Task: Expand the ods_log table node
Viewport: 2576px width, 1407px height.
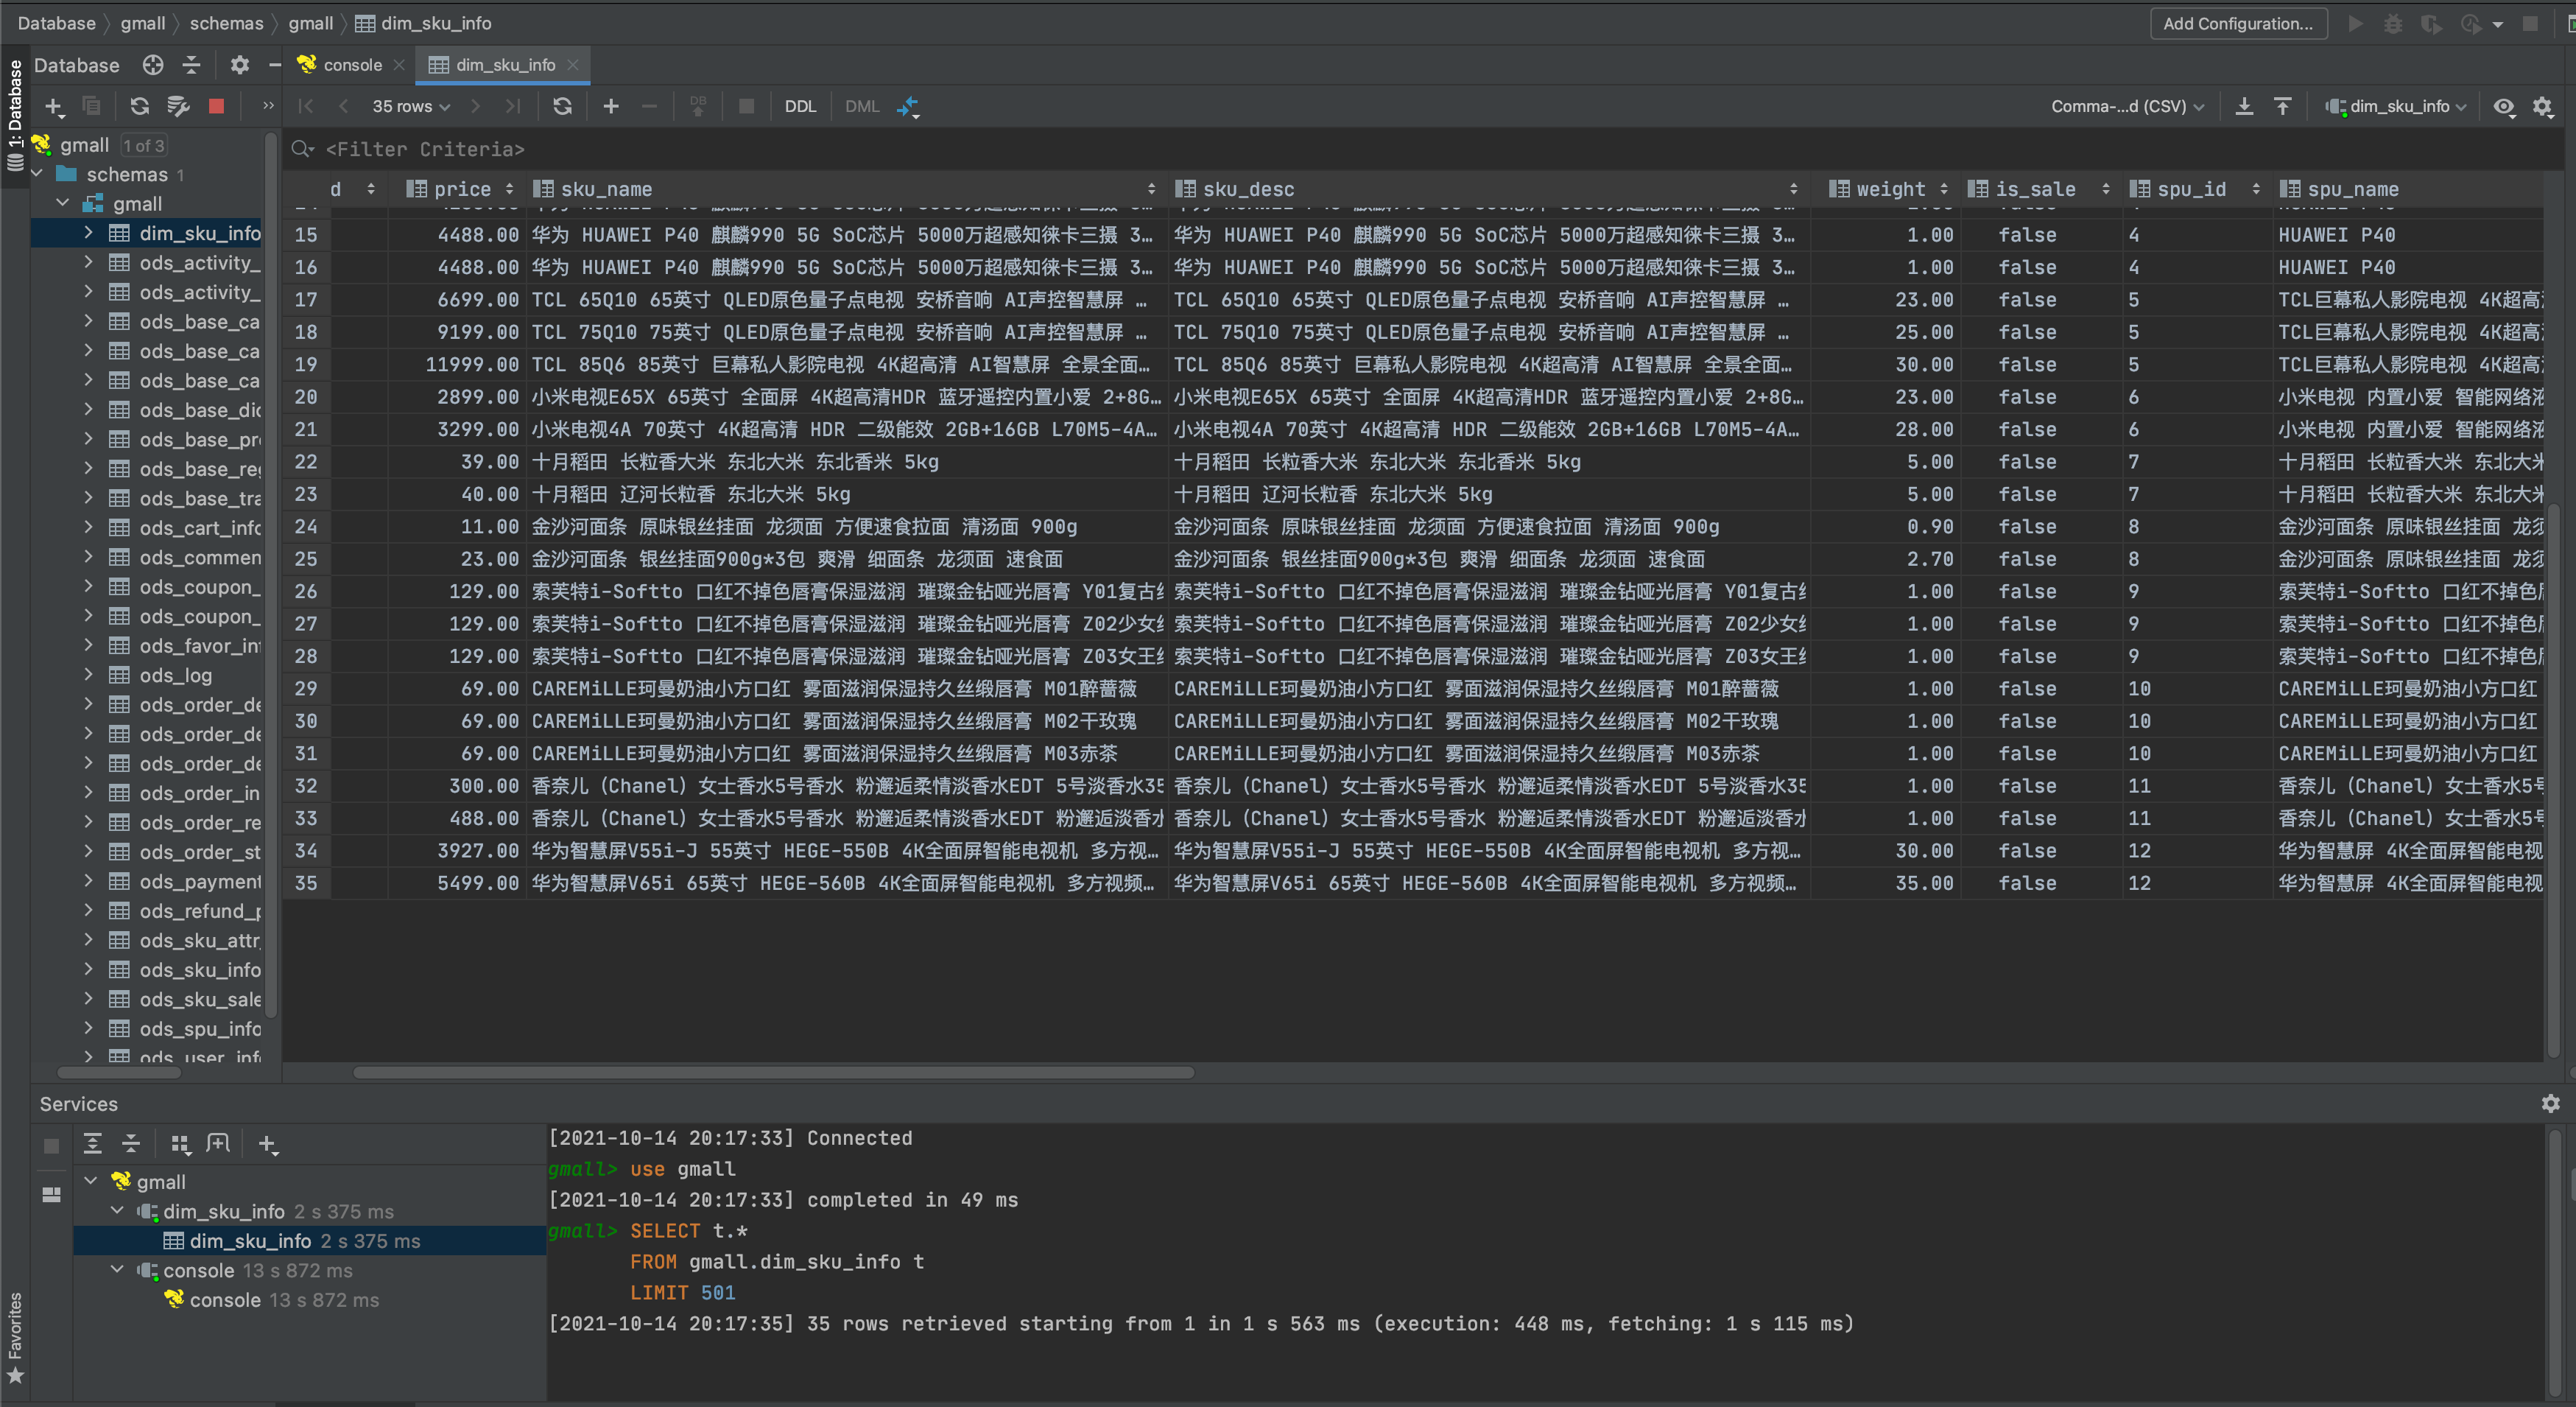Action: (88, 675)
